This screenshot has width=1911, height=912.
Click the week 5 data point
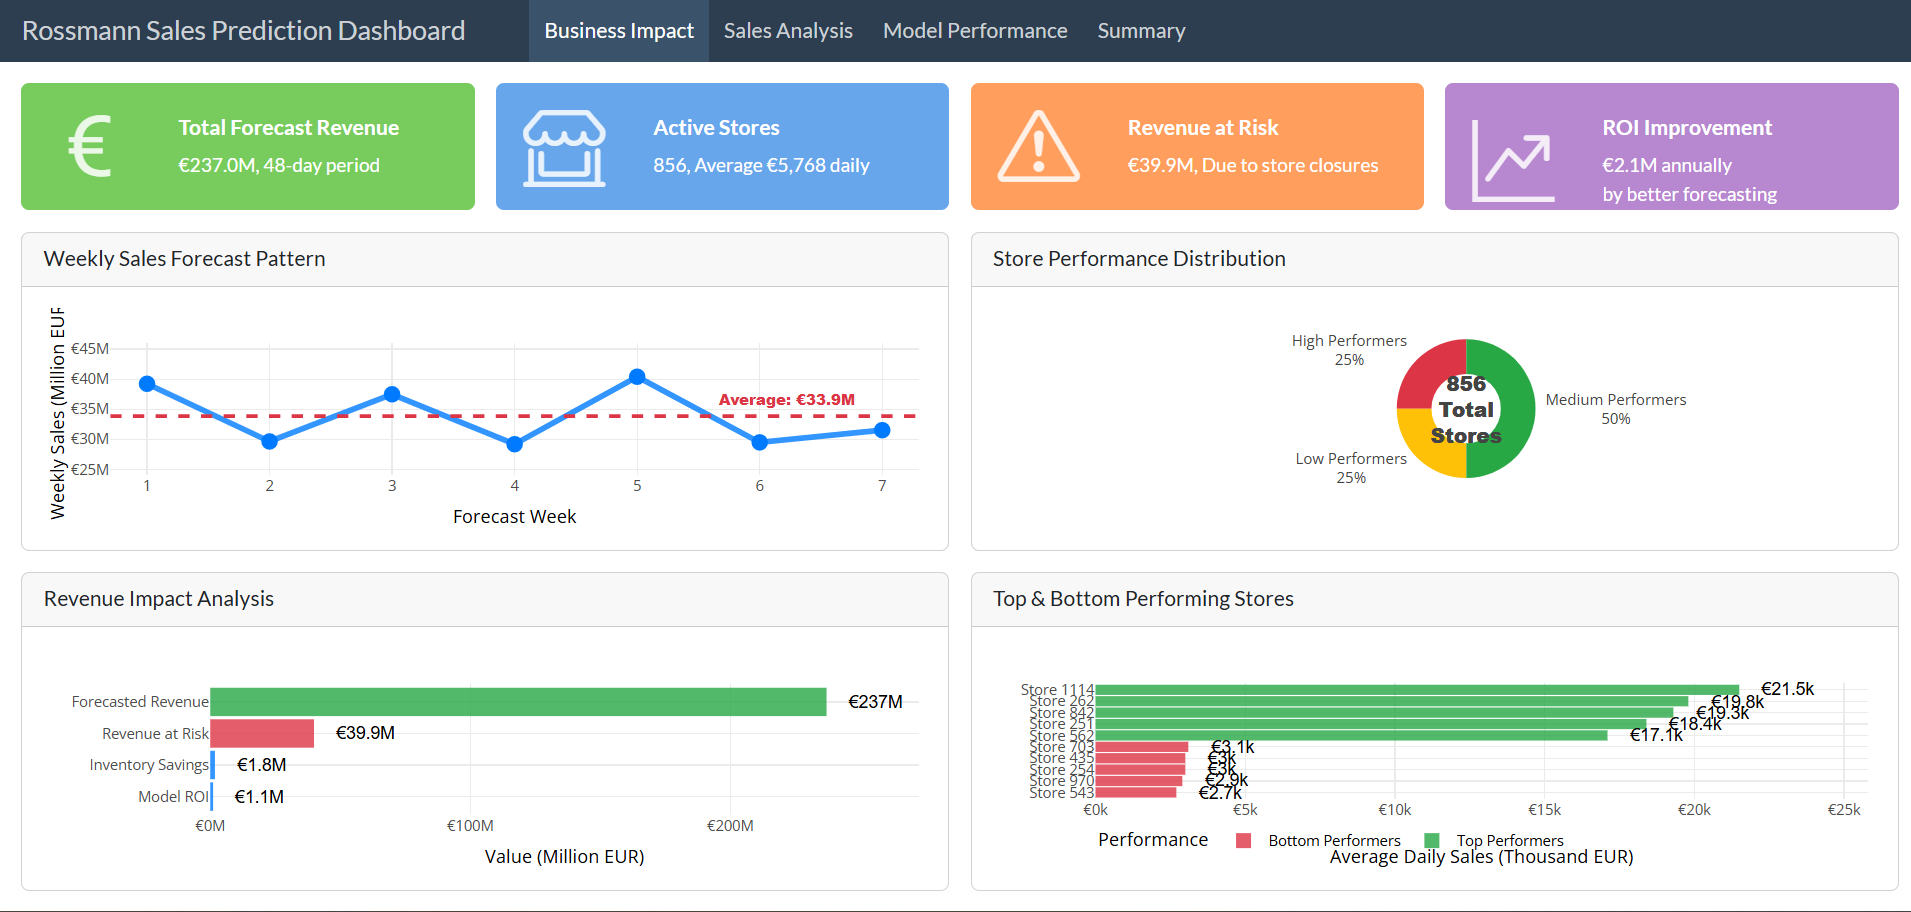pyautogui.click(x=637, y=377)
